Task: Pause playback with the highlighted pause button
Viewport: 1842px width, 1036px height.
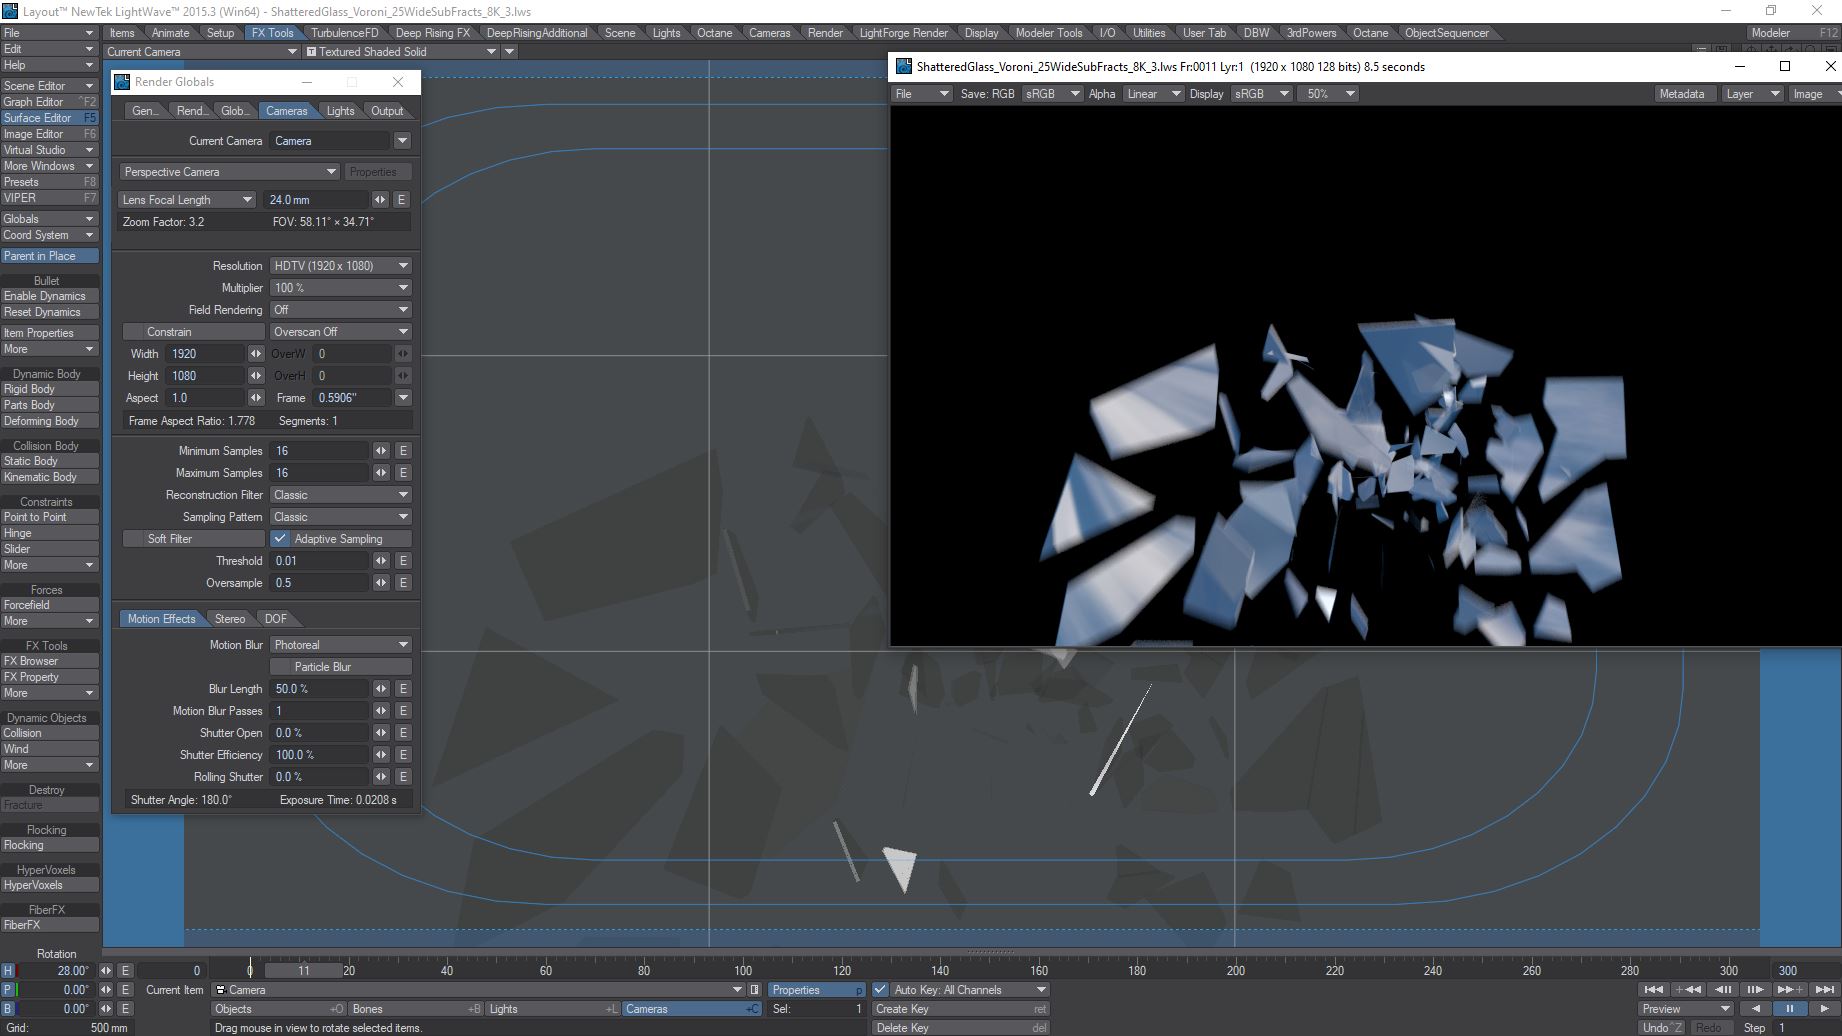Action: tap(1789, 1009)
